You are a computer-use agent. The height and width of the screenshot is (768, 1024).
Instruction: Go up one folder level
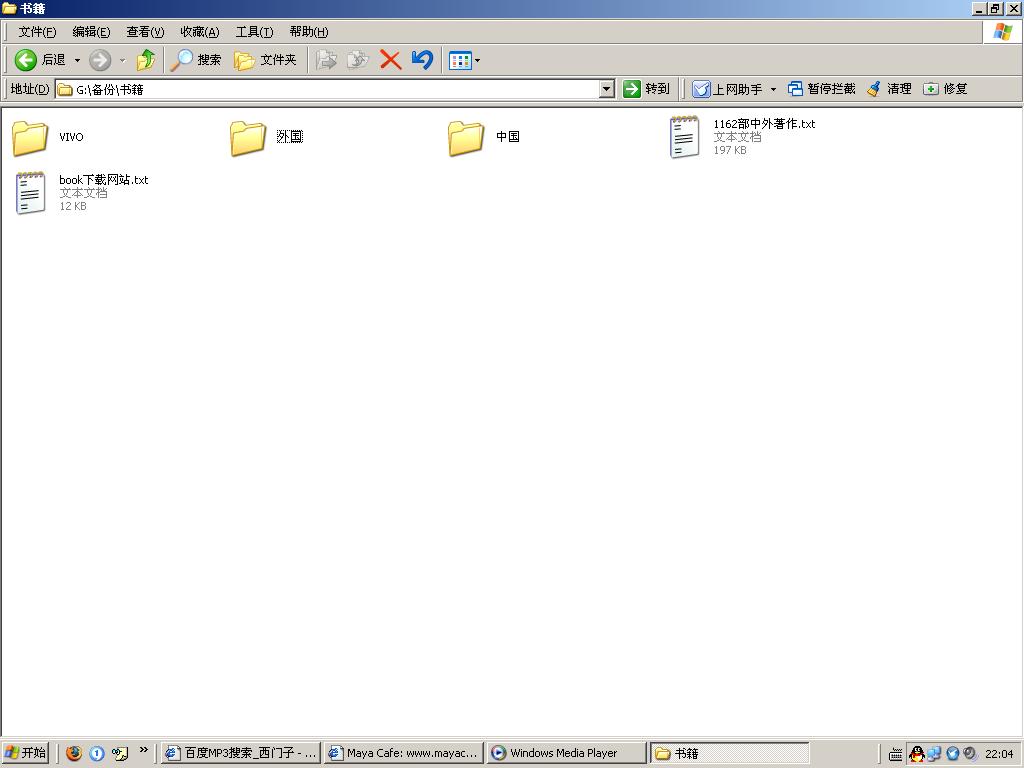pyautogui.click(x=146, y=60)
